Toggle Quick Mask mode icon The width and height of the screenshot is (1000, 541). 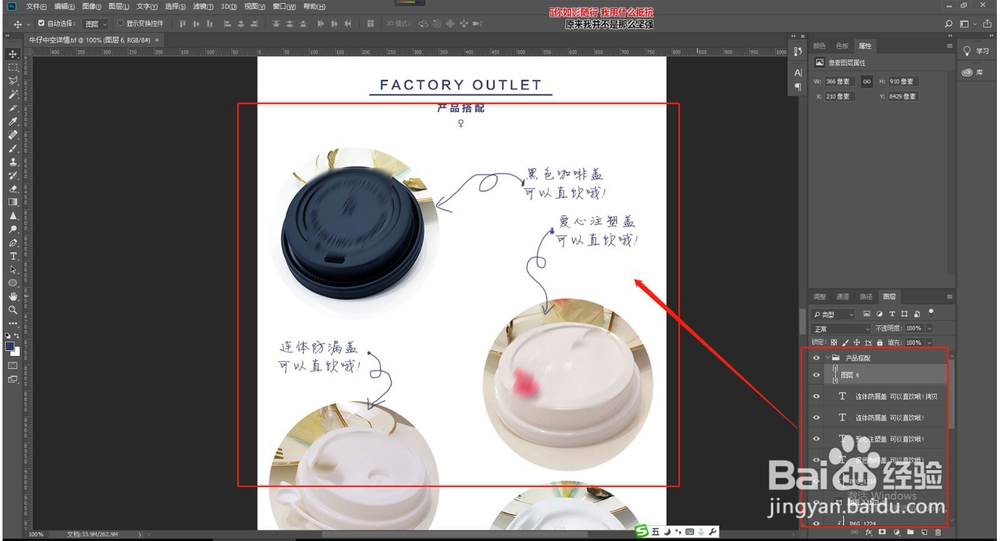tap(13, 366)
